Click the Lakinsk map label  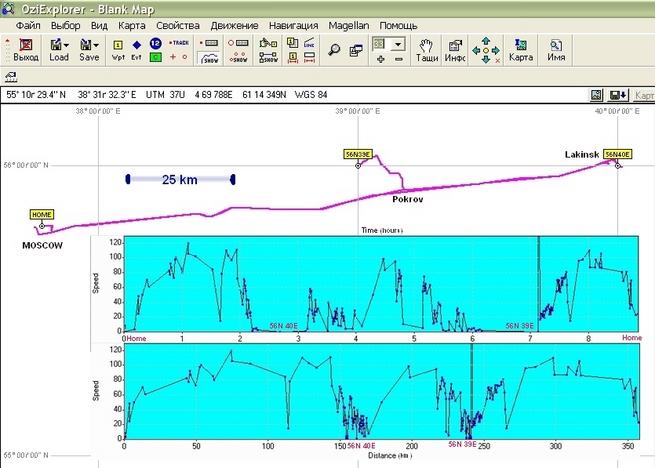pos(582,155)
